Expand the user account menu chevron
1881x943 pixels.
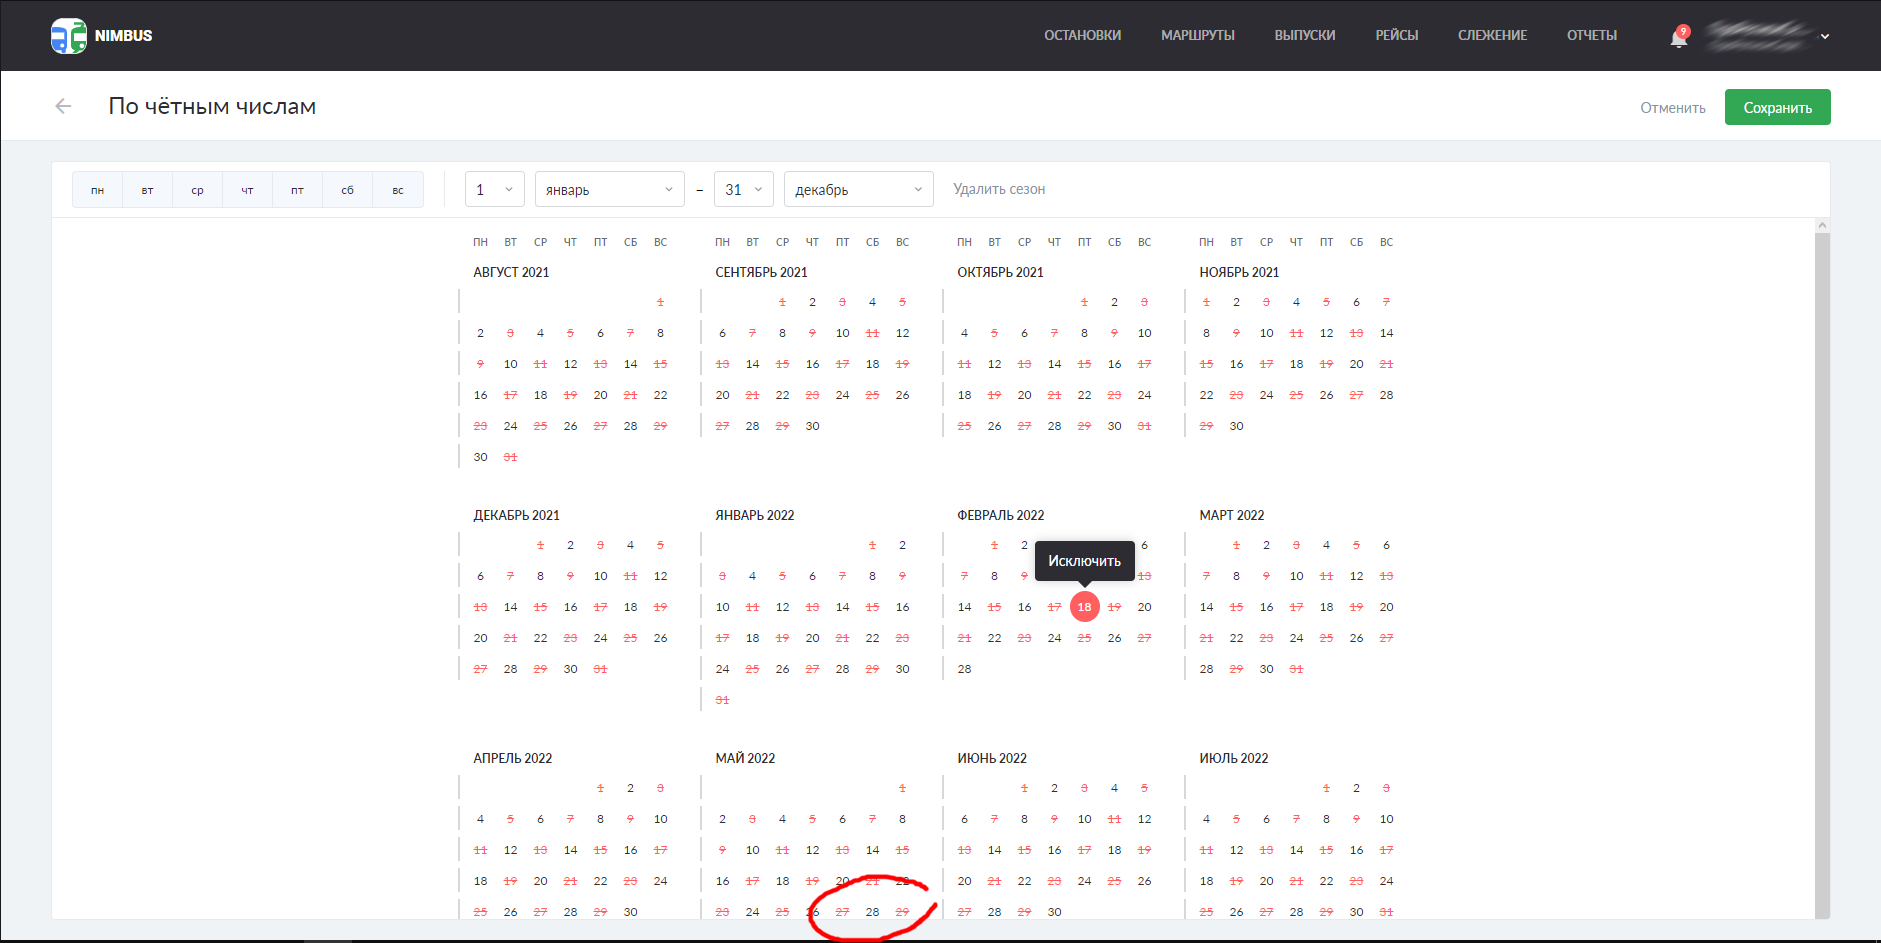click(x=1825, y=37)
